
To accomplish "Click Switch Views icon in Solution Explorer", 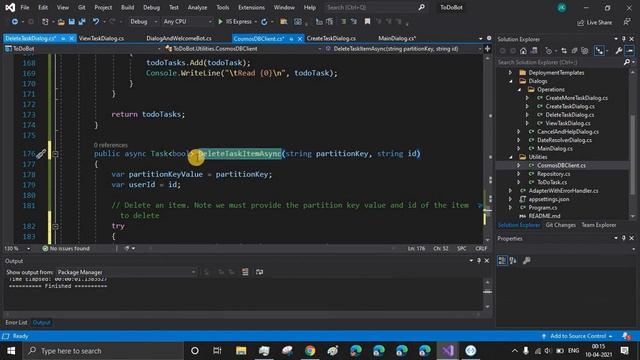I will tap(534, 51).
